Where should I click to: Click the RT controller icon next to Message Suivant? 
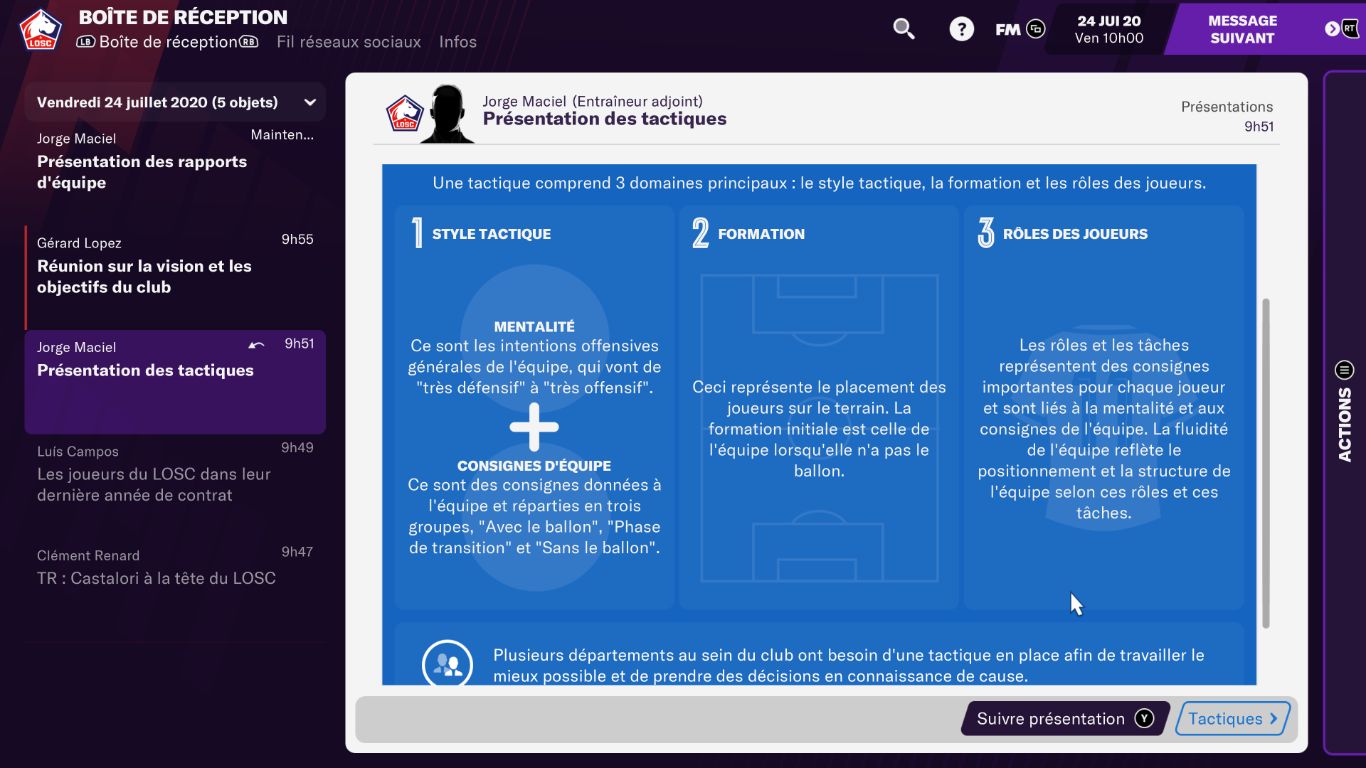[x=1350, y=29]
